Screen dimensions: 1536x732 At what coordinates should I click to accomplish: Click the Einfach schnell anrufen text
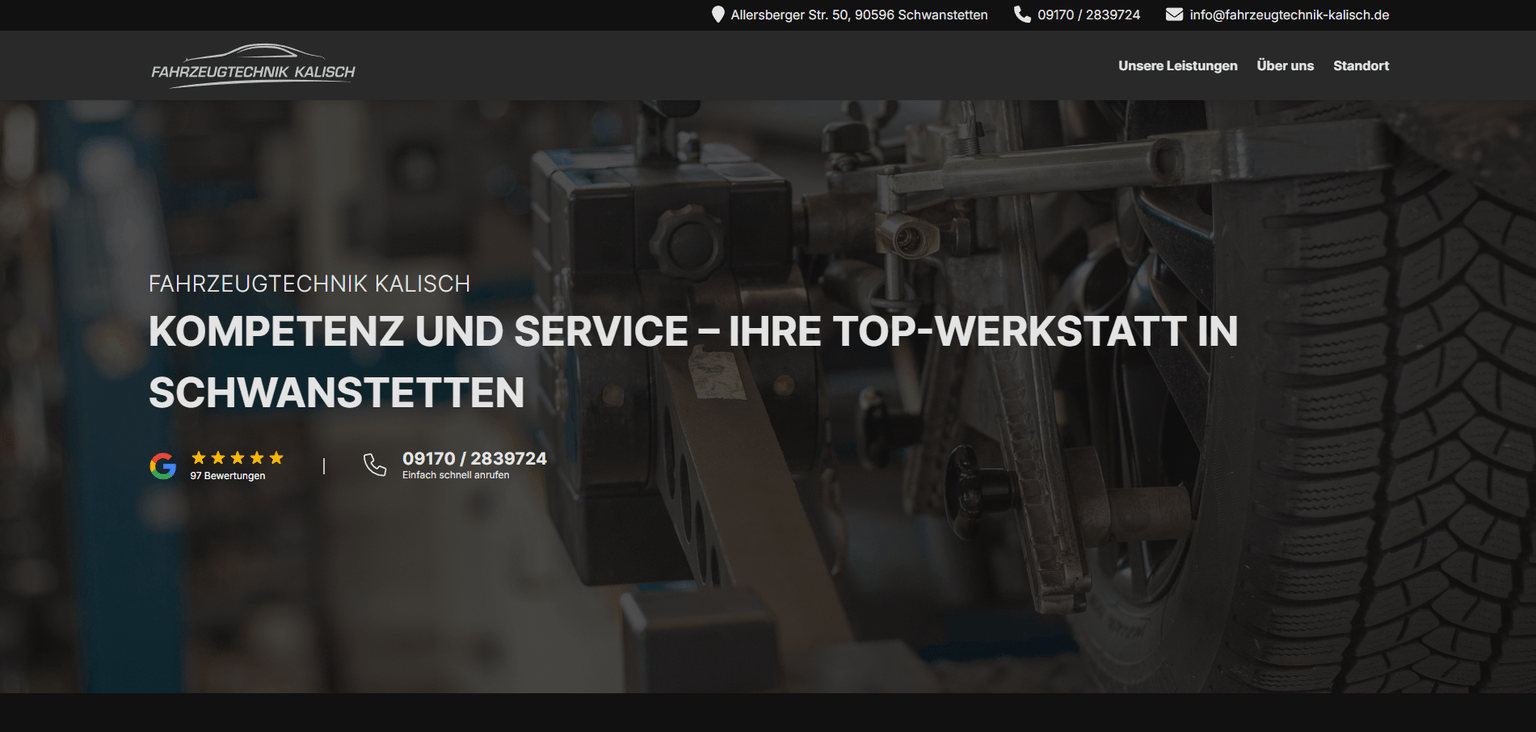pyautogui.click(x=455, y=475)
